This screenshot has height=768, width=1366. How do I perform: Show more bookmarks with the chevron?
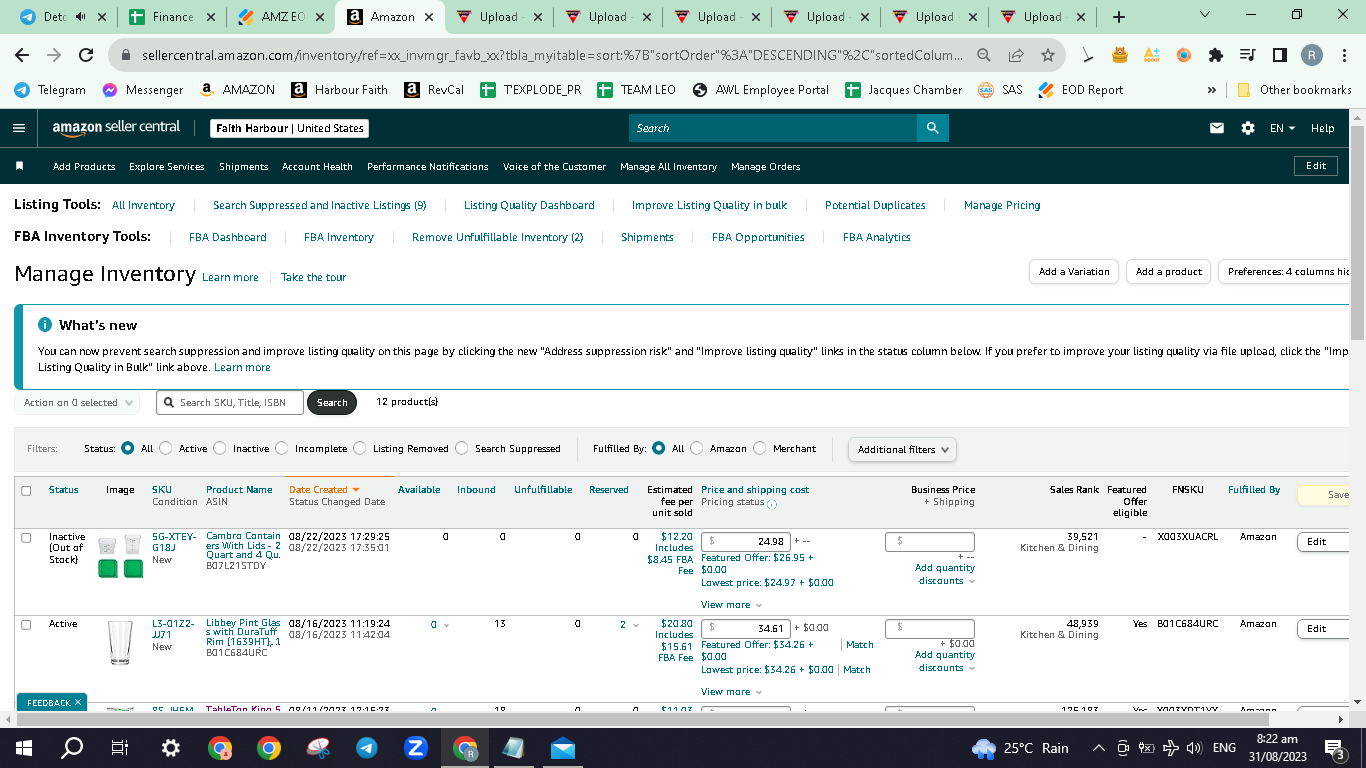[1212, 90]
